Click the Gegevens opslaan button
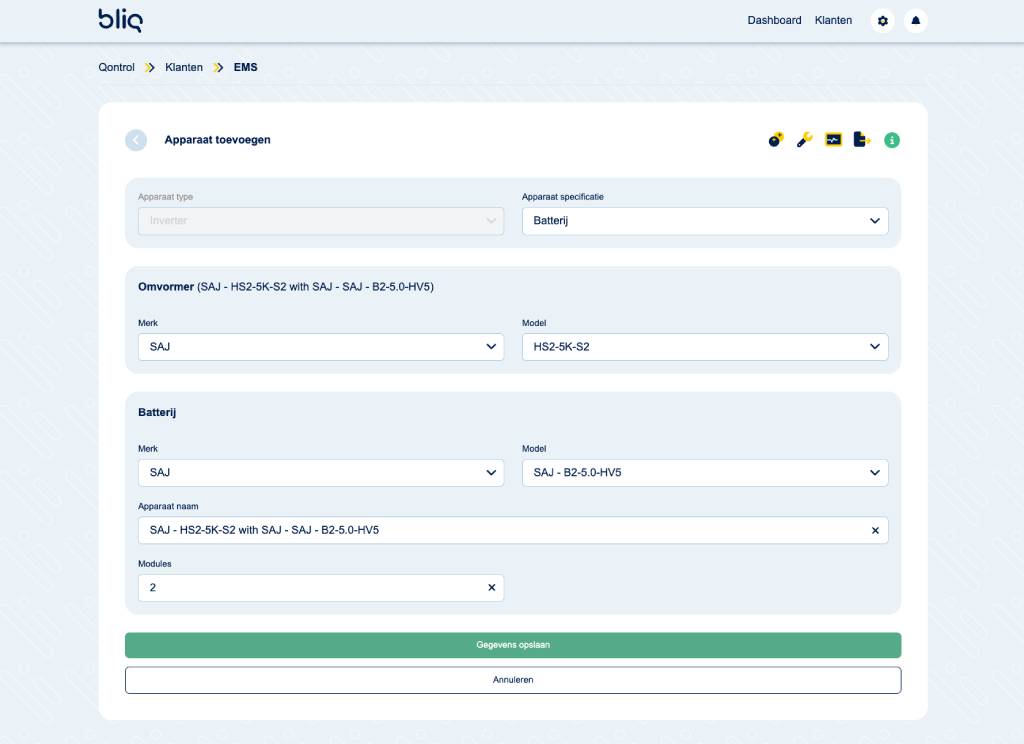The height and width of the screenshot is (744, 1024). coord(512,645)
